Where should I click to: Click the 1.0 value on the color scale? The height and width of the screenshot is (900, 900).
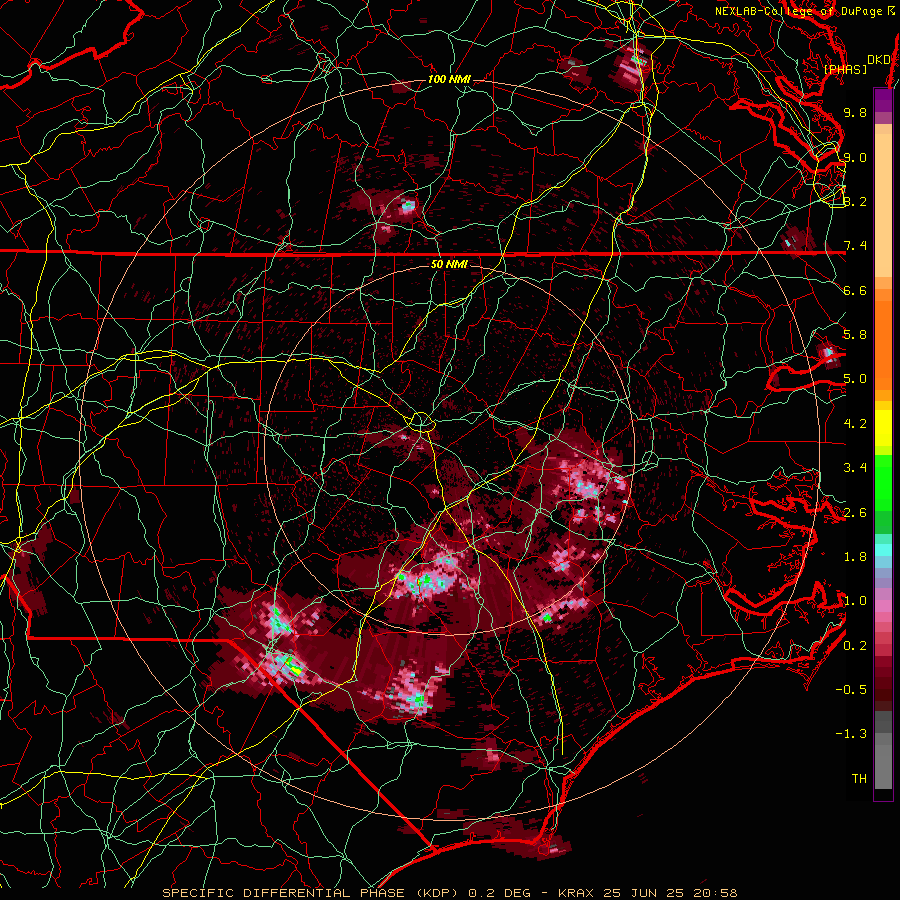[x=855, y=601]
